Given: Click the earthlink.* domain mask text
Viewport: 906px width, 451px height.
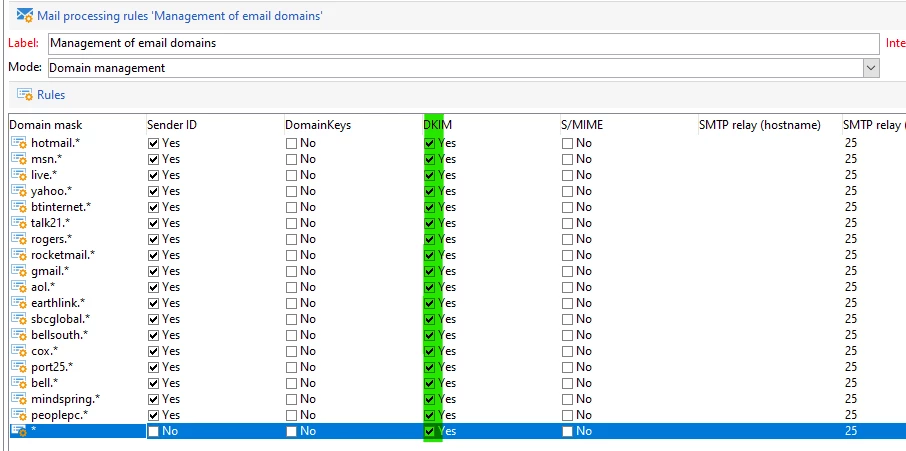Looking at the screenshot, I should pos(58,303).
